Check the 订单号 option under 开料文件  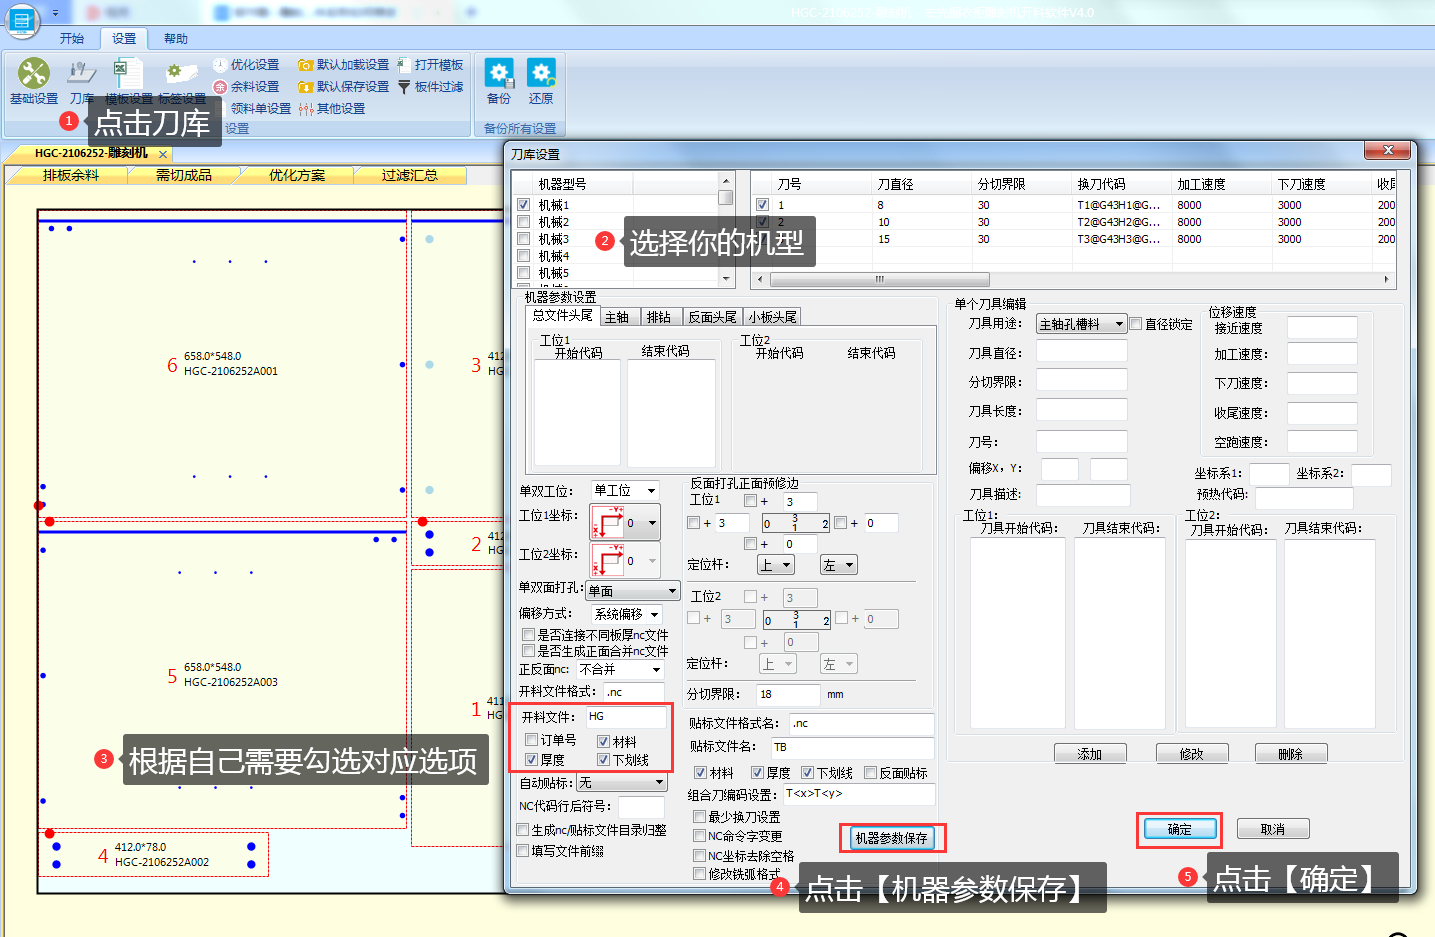(x=531, y=740)
